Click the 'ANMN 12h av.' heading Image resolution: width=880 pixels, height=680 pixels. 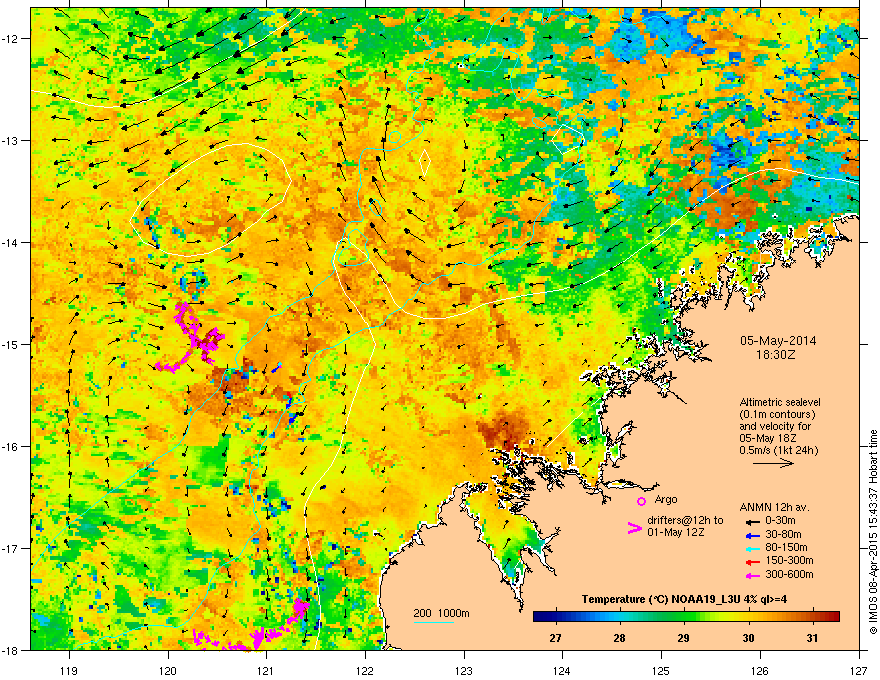774,507
